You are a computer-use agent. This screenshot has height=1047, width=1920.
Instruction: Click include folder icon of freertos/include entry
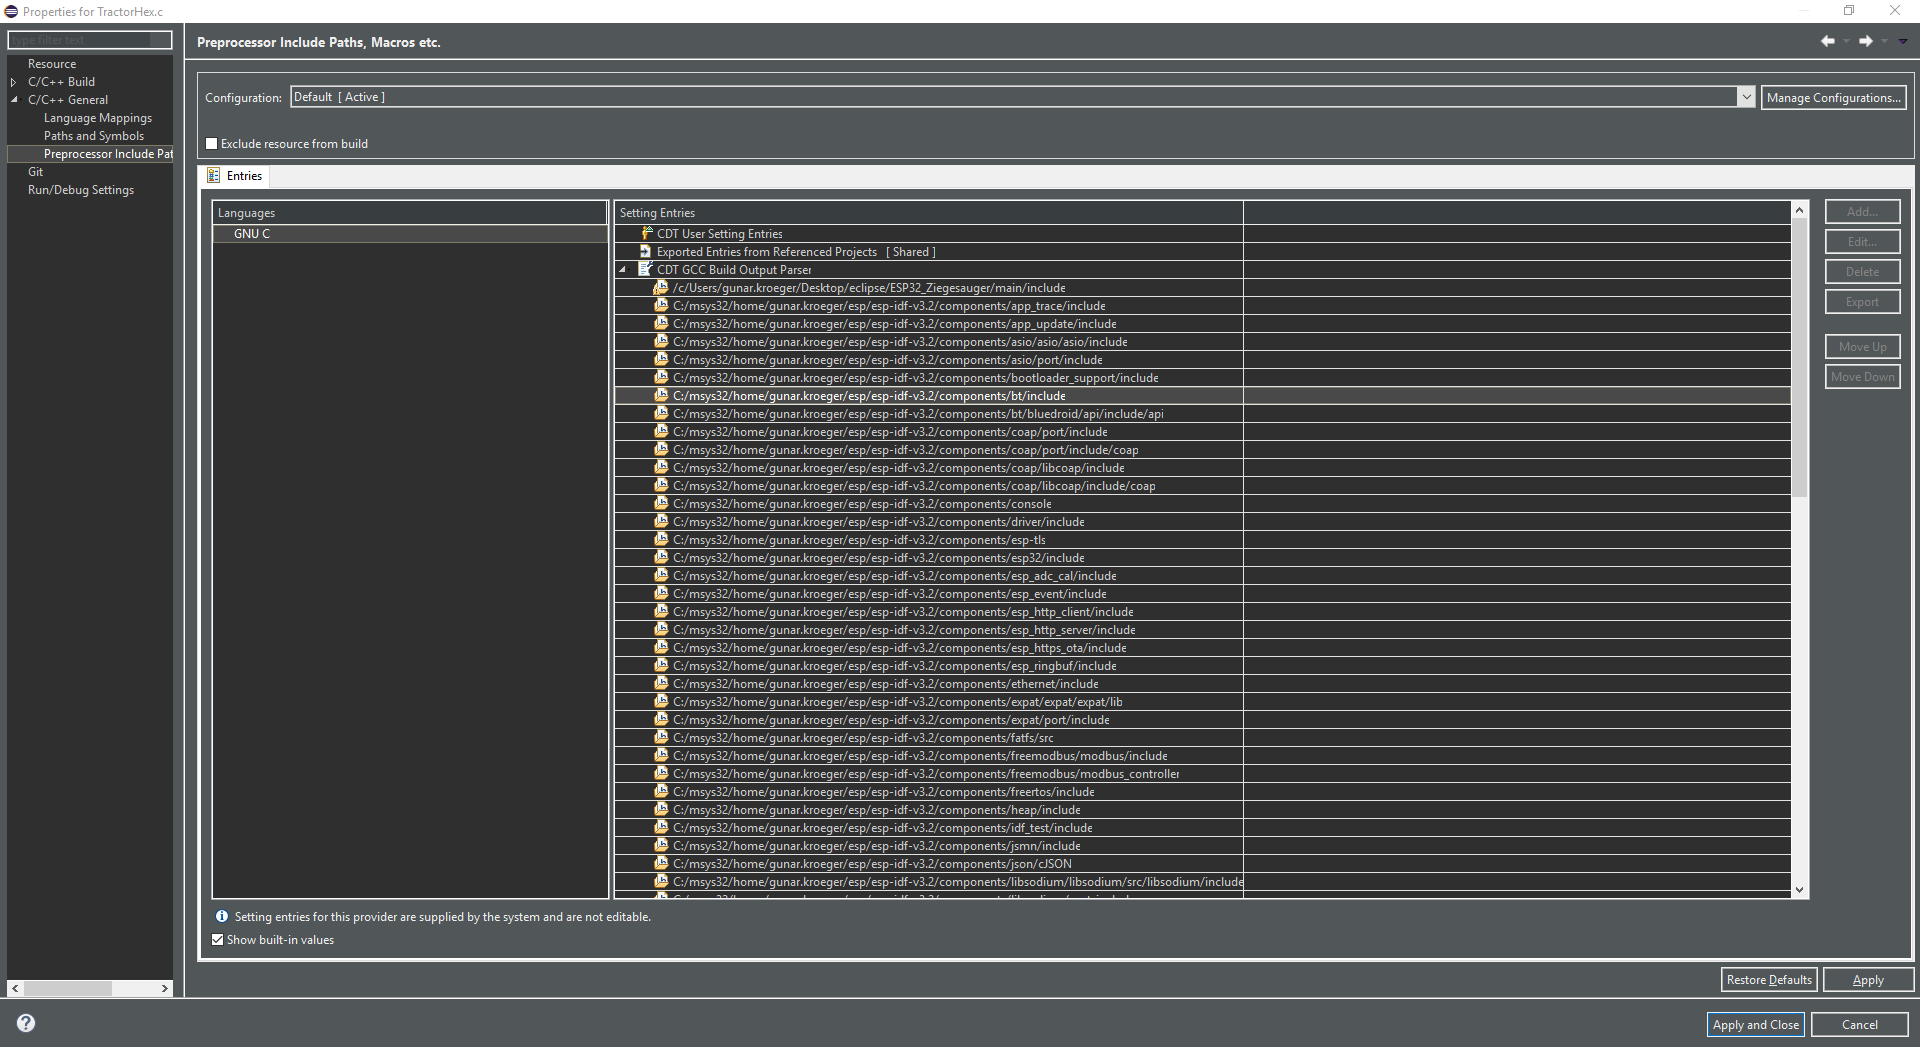661,791
